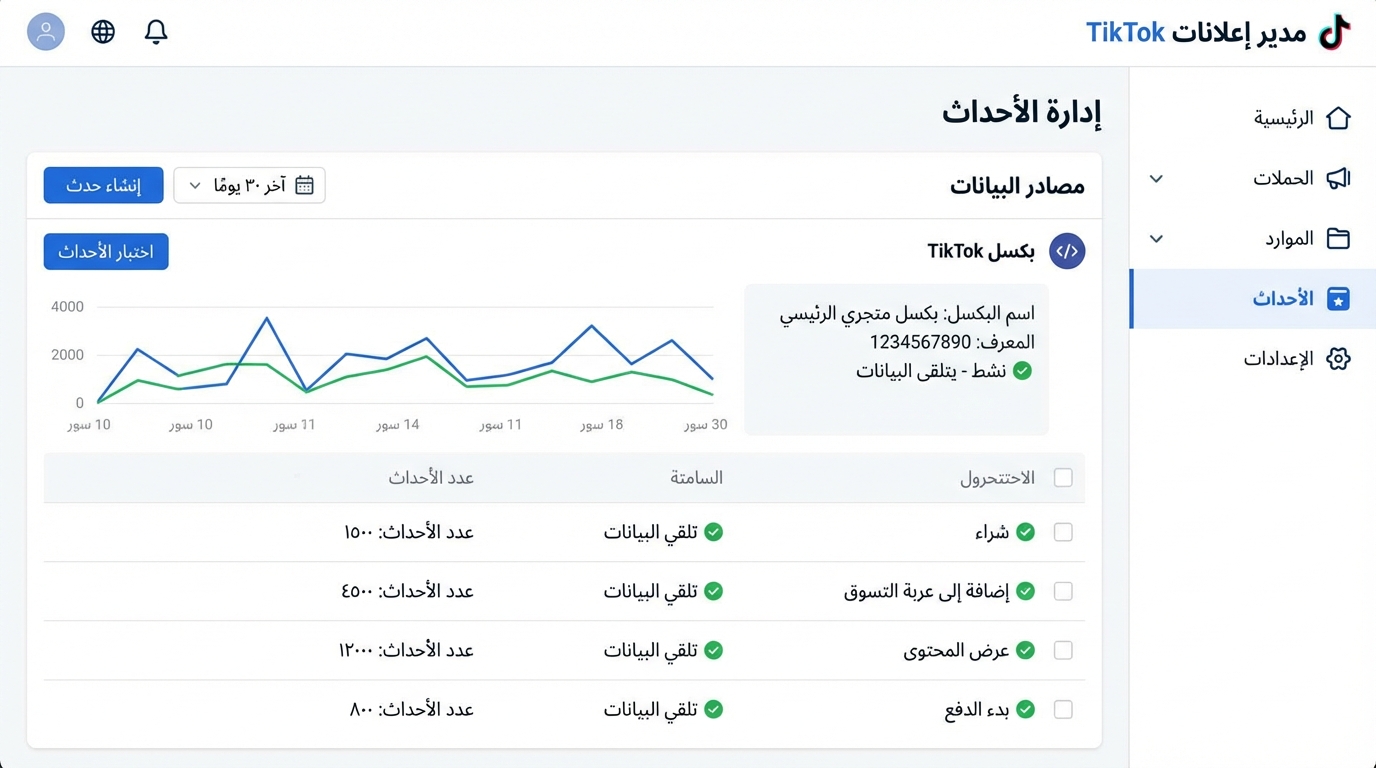1376x768 pixels.
Task: Click the إنشاء حدث button
Action: coord(103,185)
